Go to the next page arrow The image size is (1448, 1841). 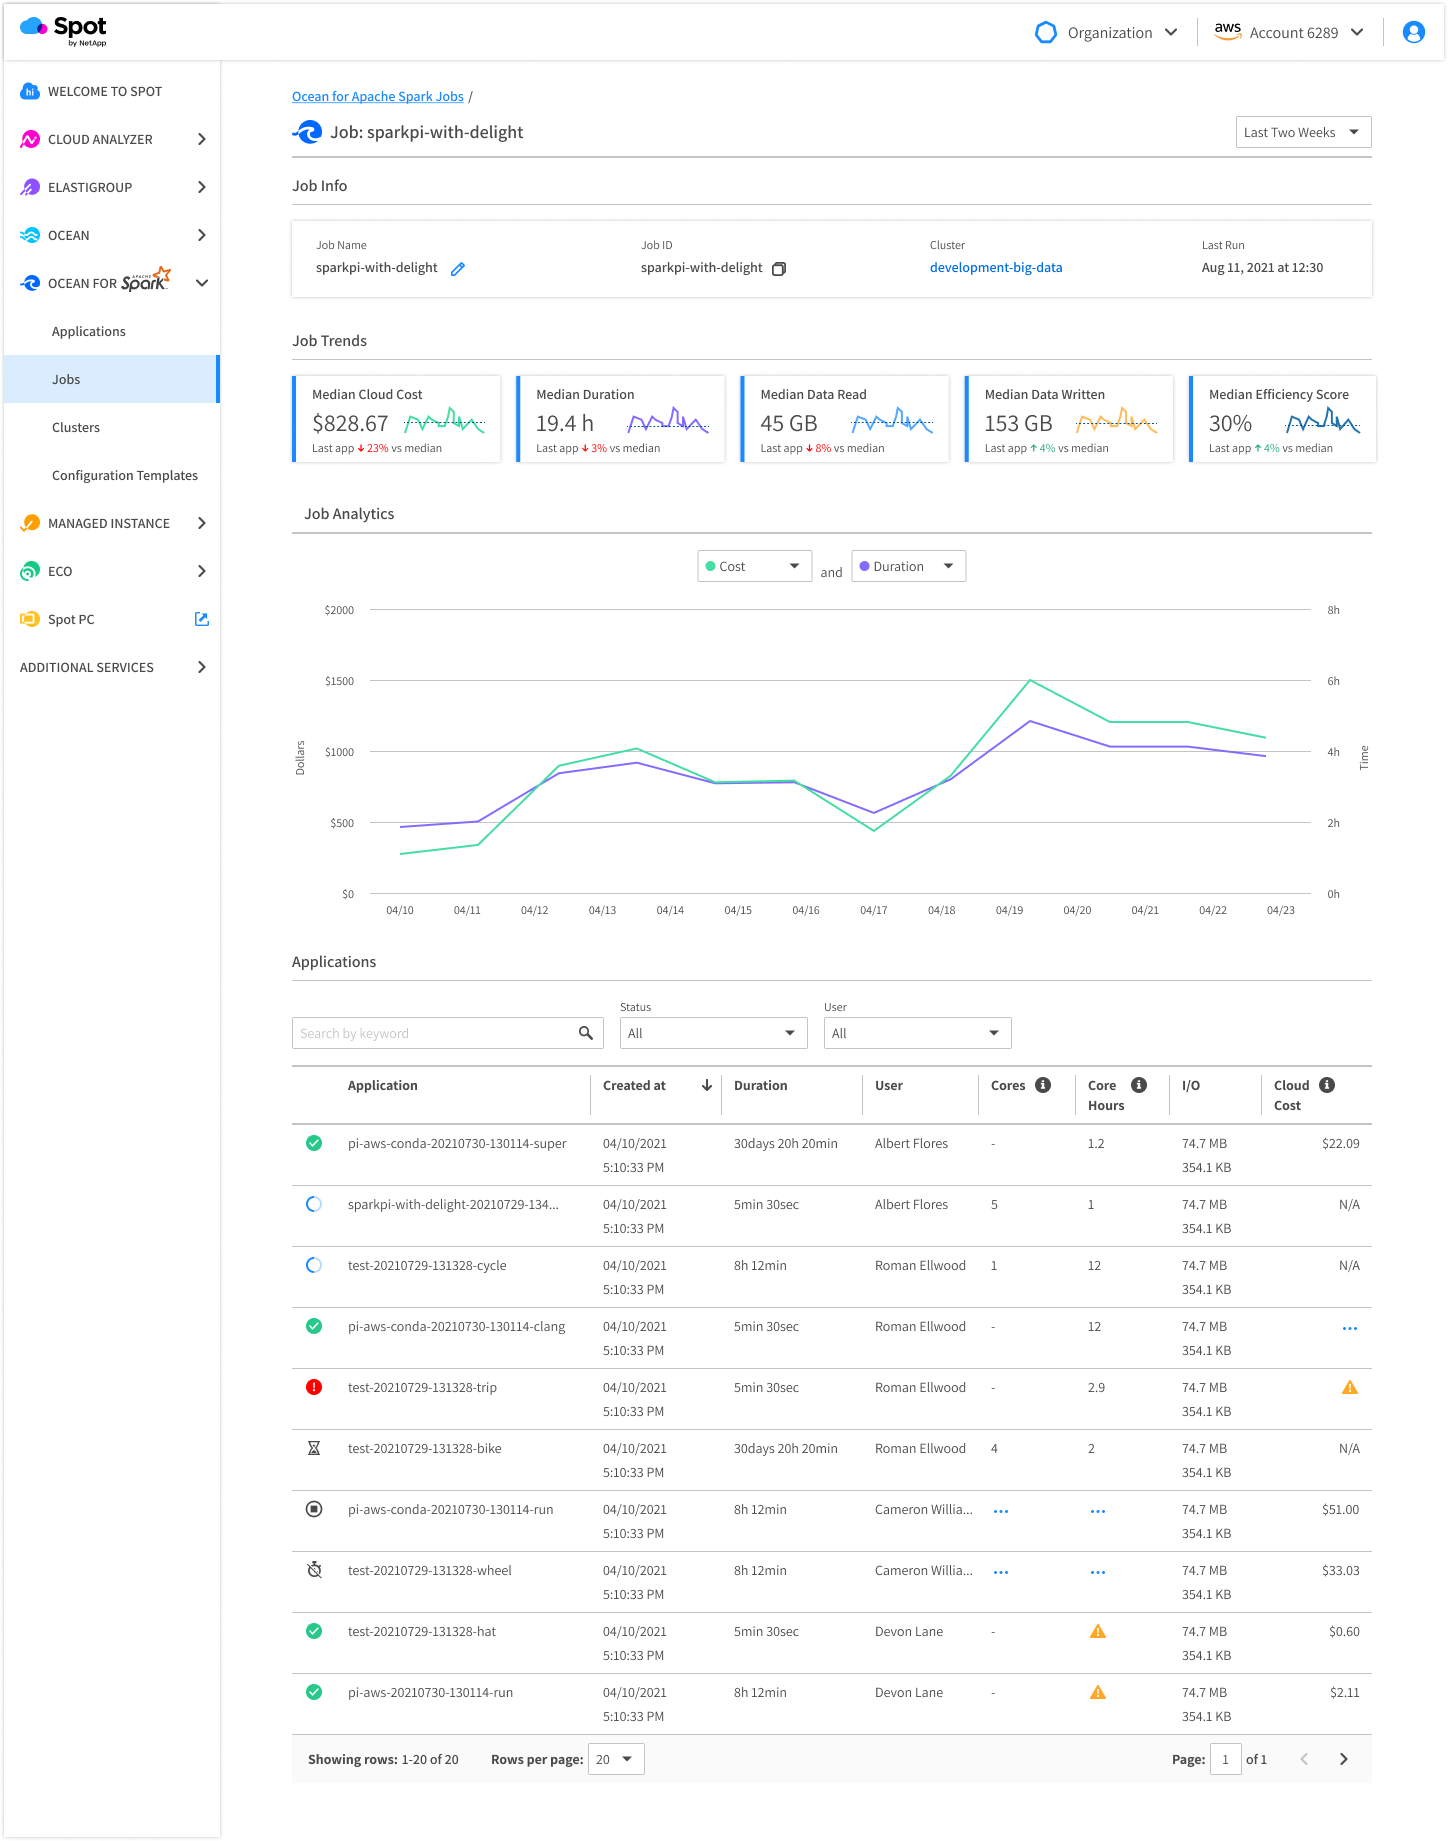point(1343,1759)
